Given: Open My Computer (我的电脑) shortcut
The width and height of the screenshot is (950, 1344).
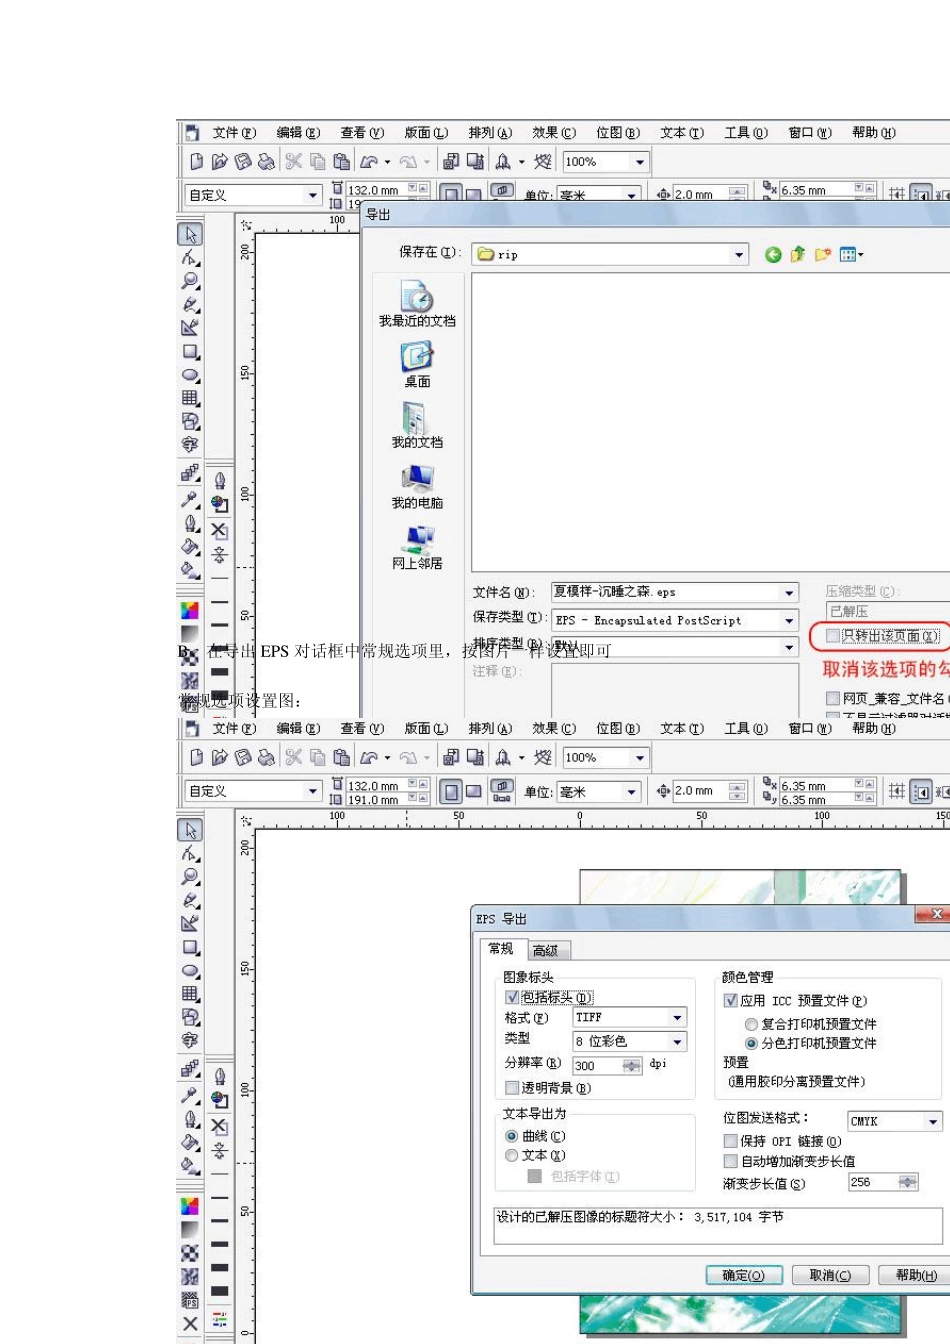Looking at the screenshot, I should [417, 487].
